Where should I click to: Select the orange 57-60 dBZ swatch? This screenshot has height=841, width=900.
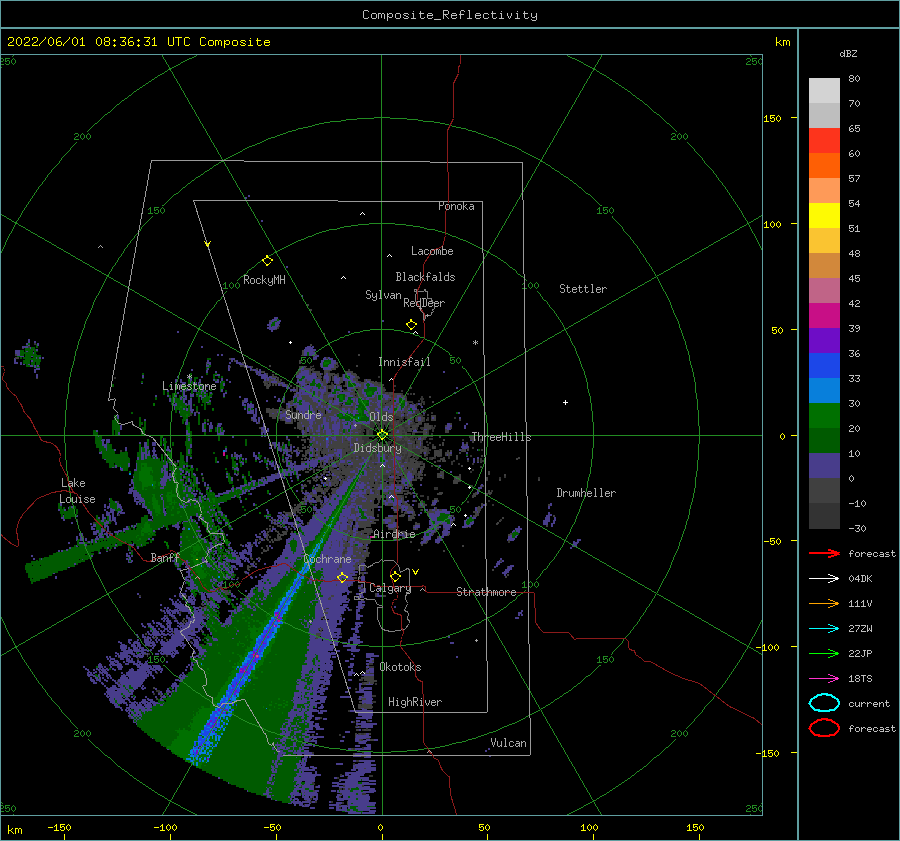pos(824,166)
